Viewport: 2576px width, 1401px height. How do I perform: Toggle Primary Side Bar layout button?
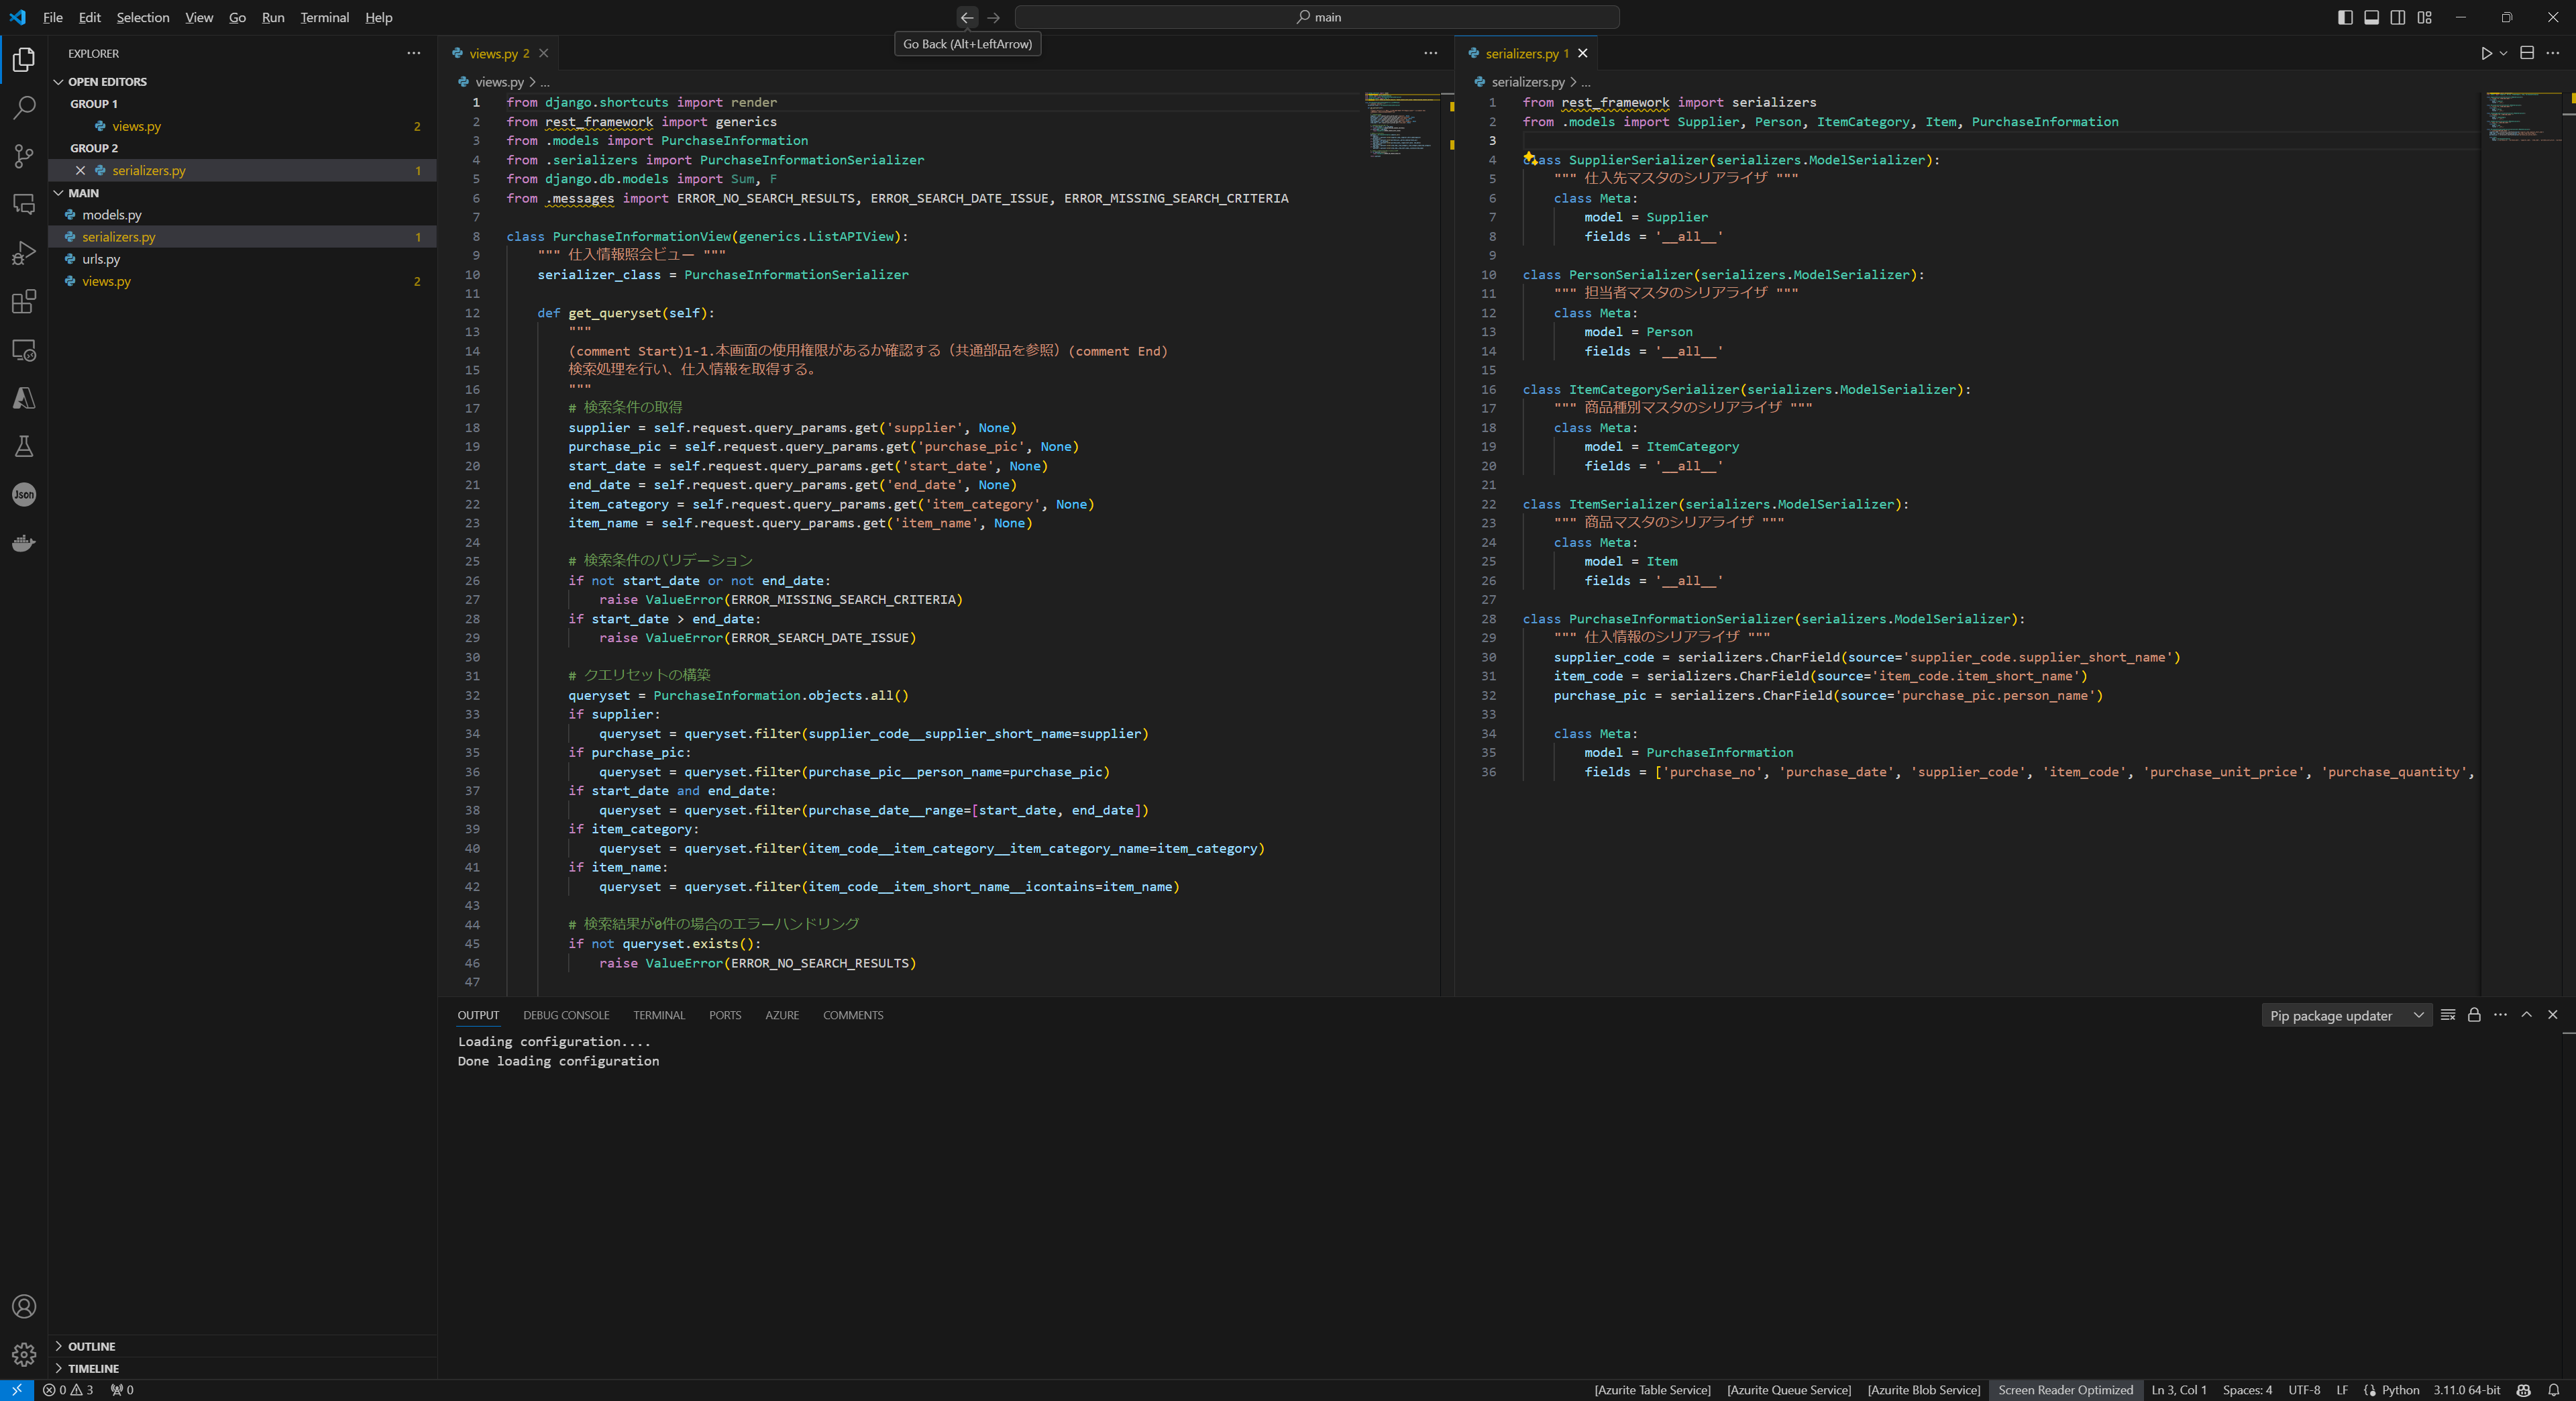point(2345,17)
